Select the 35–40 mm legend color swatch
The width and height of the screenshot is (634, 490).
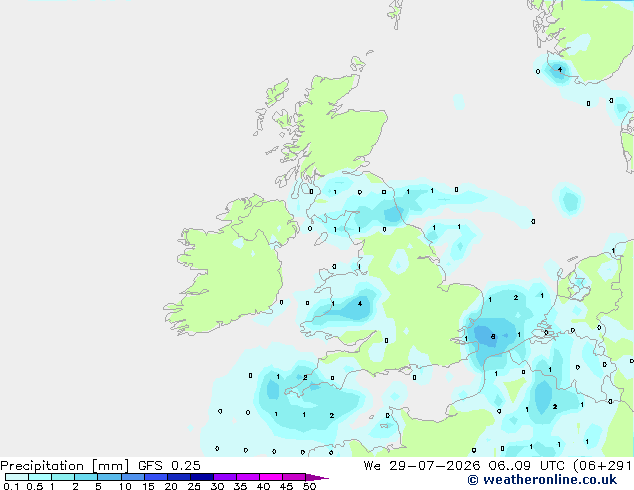(x=248, y=477)
